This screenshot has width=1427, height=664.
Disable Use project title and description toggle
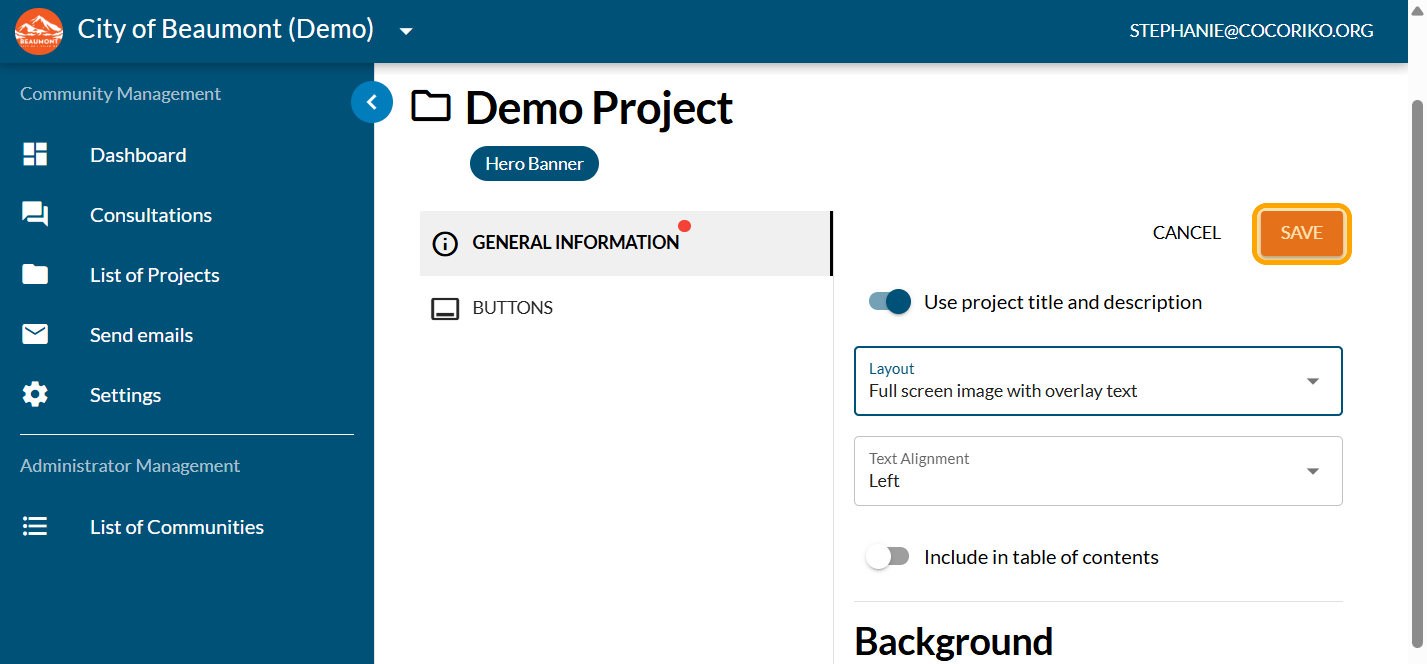(890, 302)
